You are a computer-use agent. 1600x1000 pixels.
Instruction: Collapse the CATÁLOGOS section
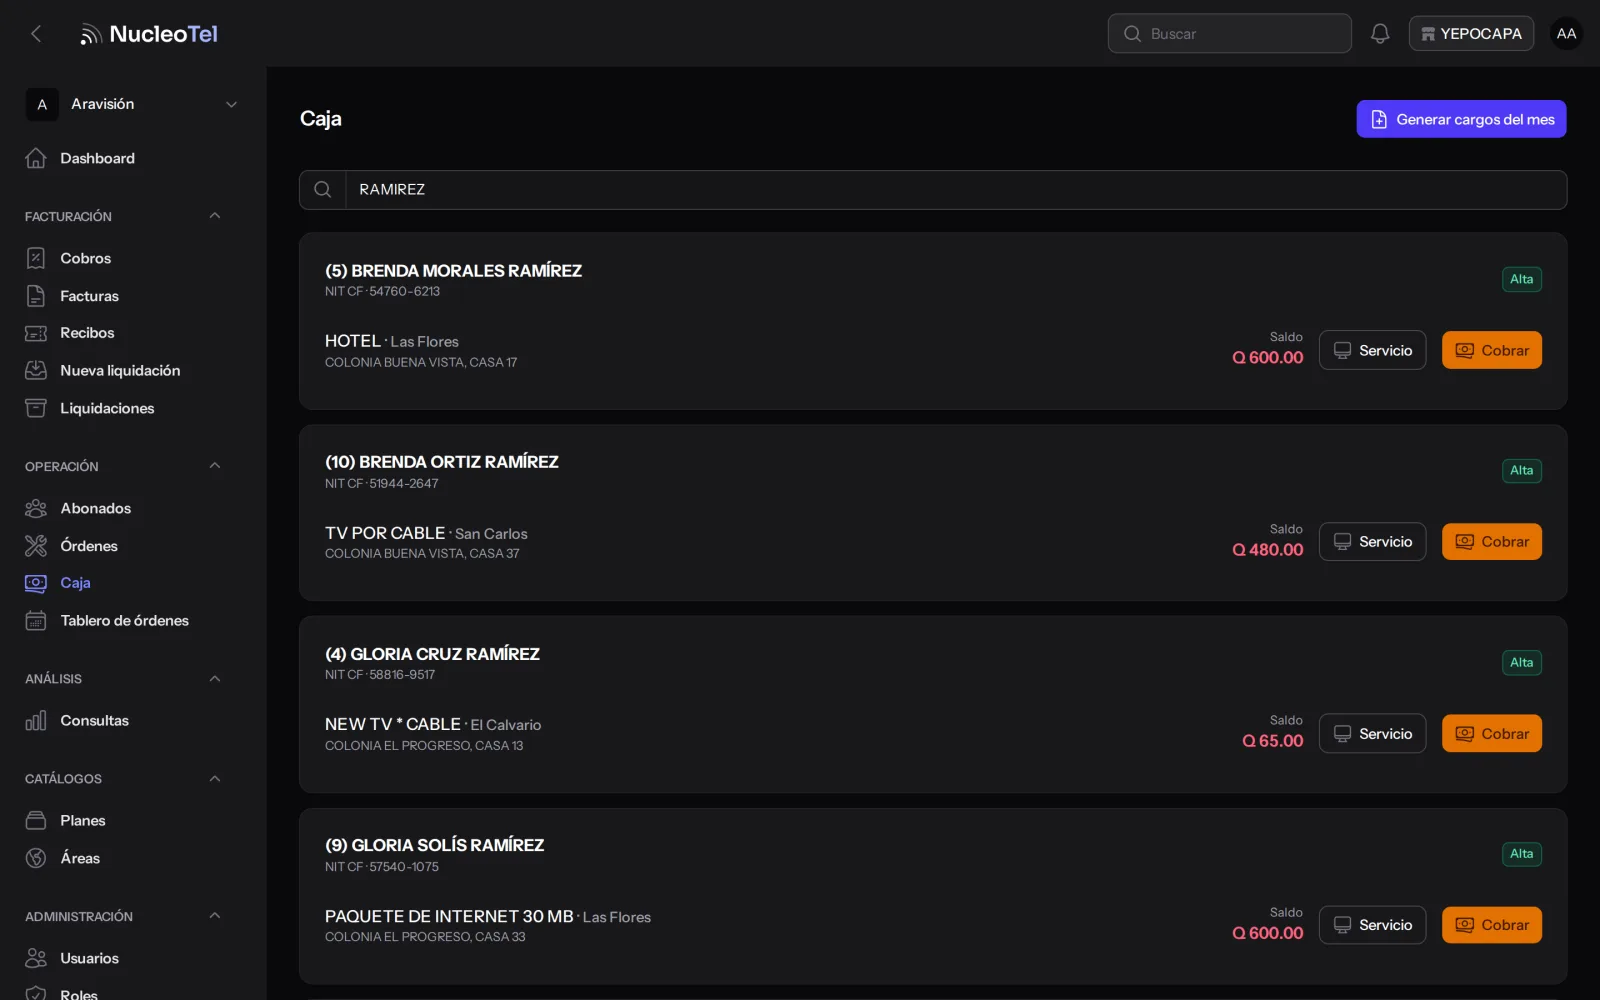point(215,779)
